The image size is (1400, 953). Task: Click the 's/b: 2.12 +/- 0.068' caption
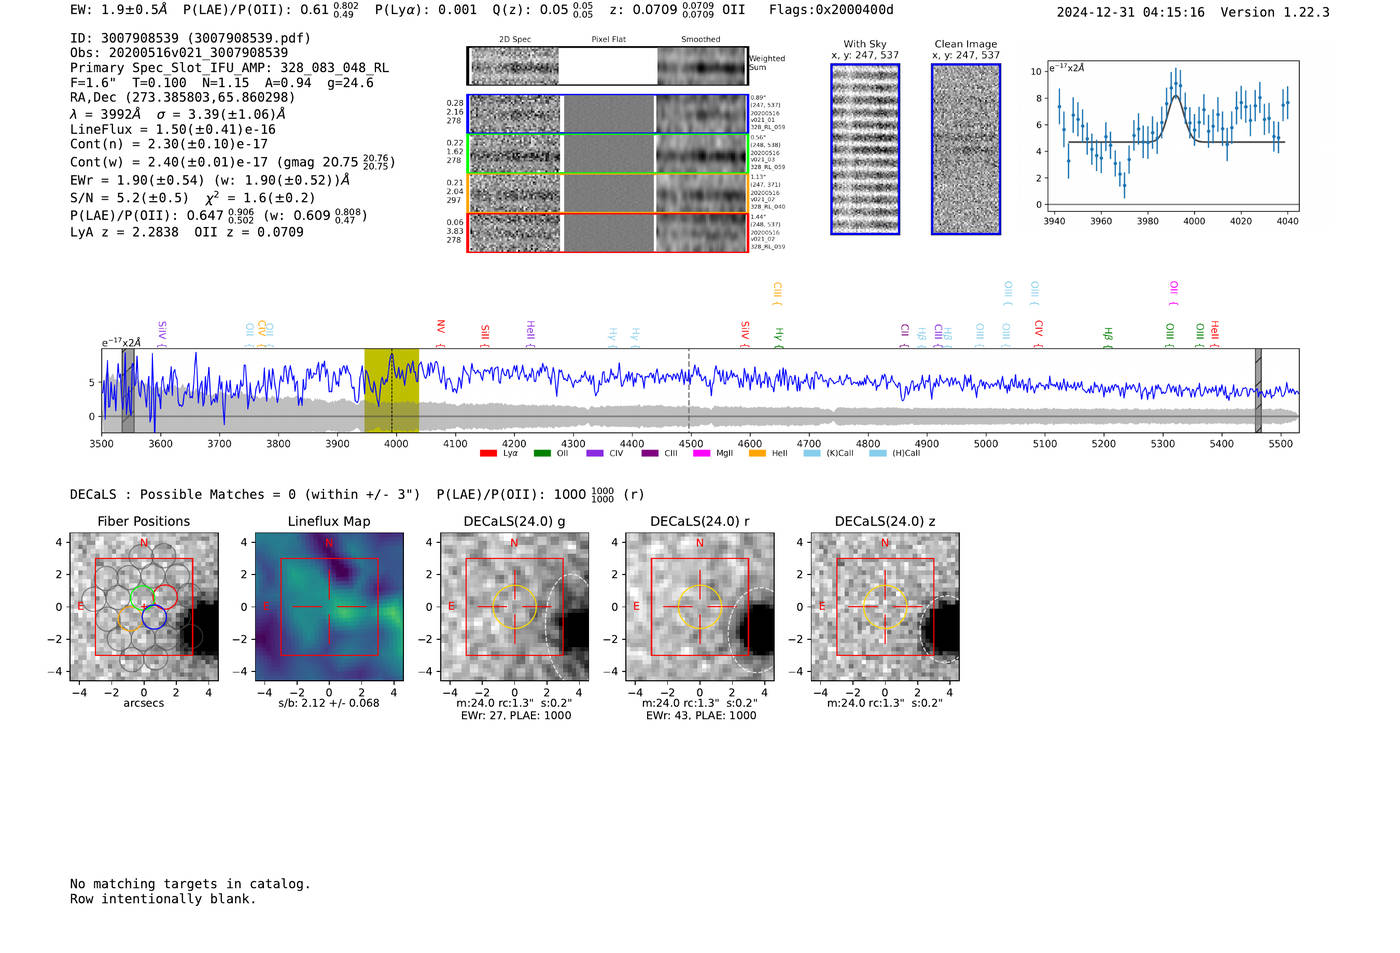click(x=329, y=703)
